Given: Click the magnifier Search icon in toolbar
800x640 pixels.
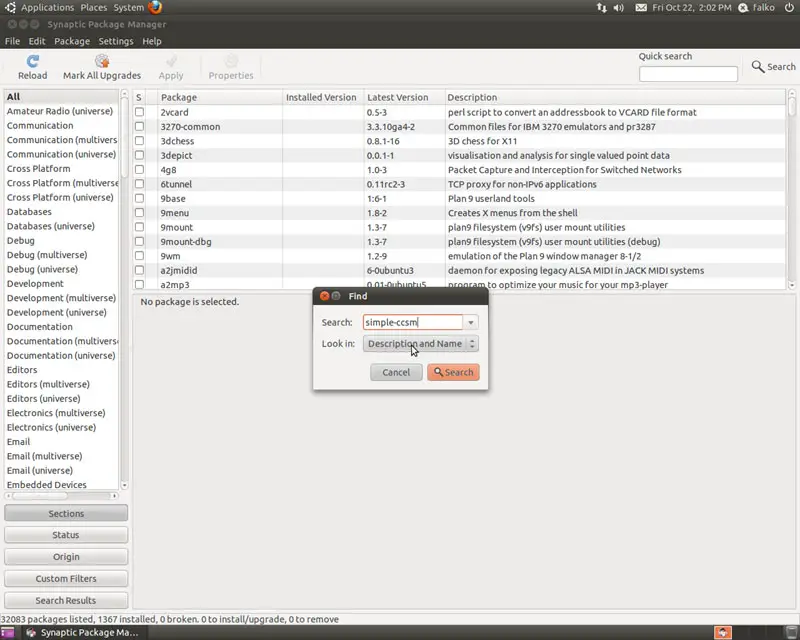Looking at the screenshot, I should 758,66.
